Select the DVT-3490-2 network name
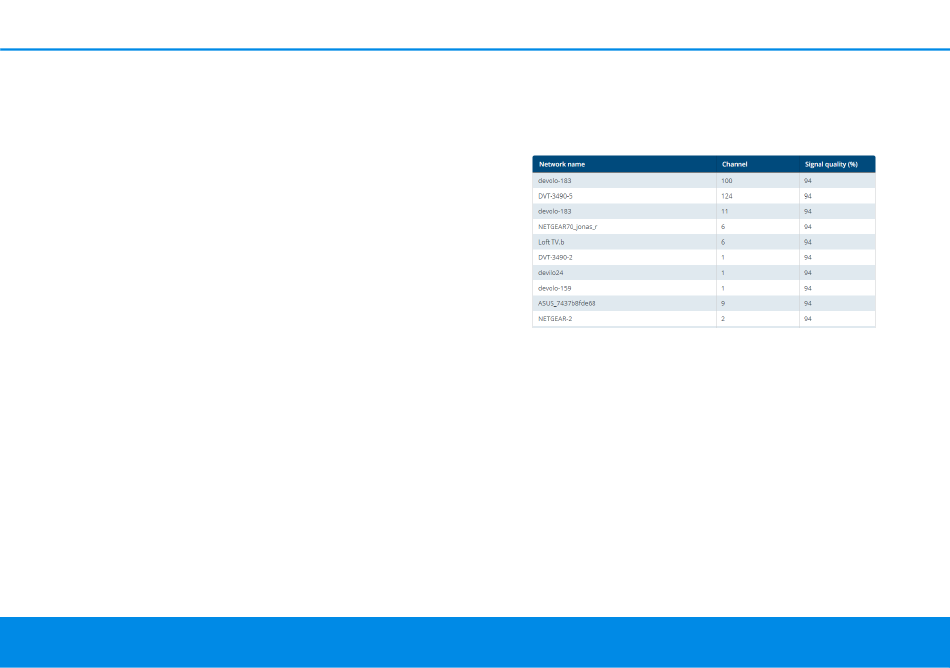Viewport: 950px width, 668px height. pyautogui.click(x=555, y=257)
